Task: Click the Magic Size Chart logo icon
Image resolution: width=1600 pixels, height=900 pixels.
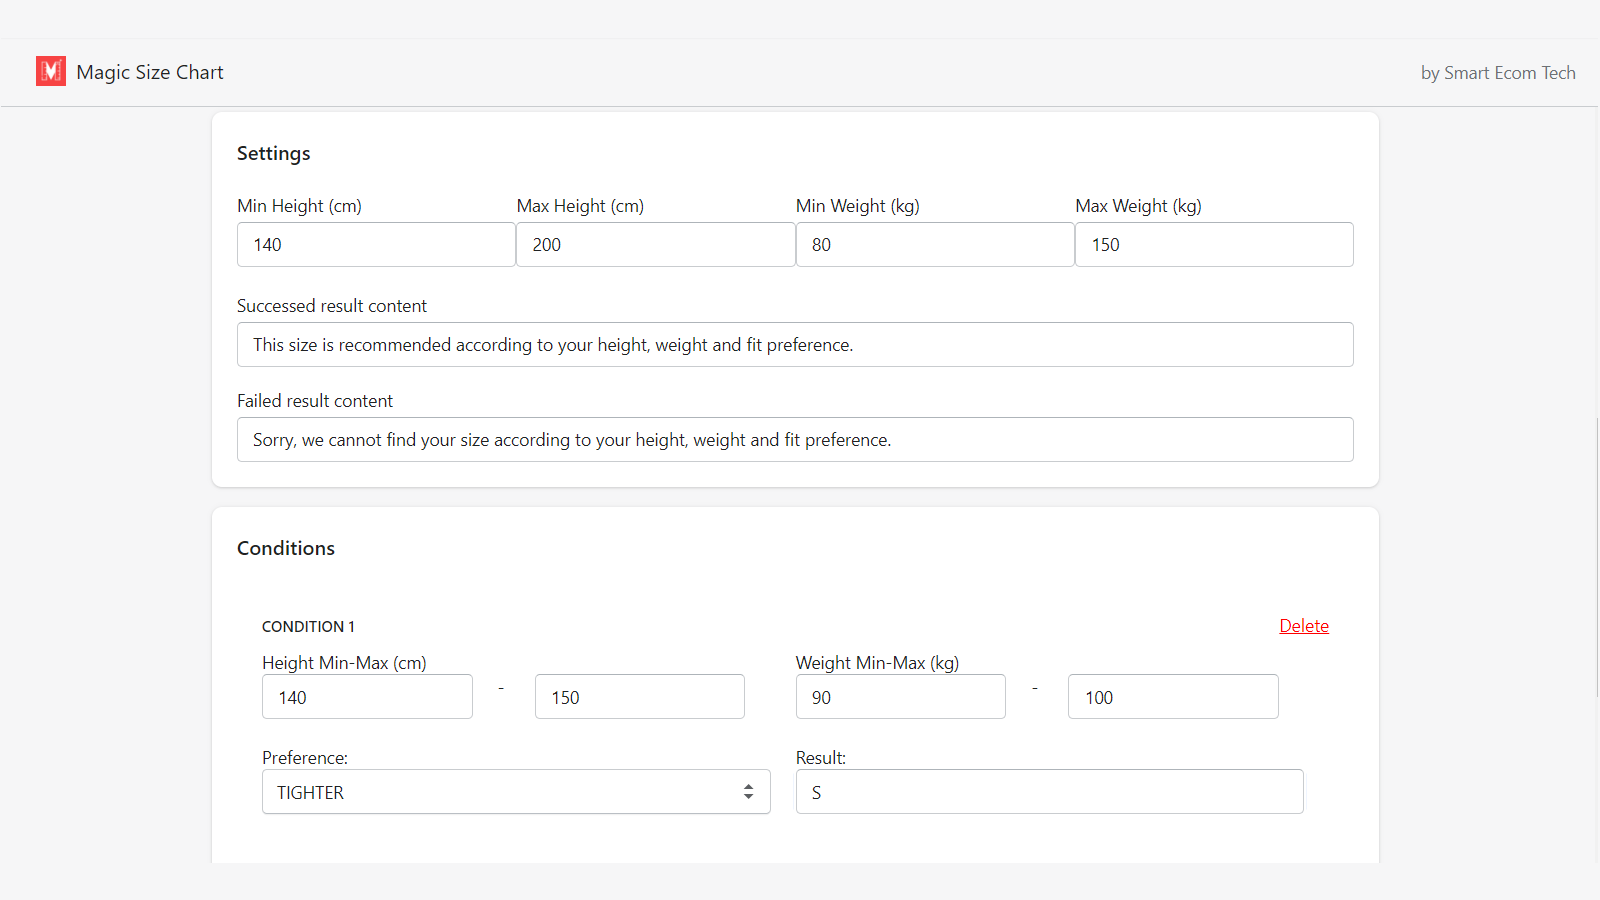Action: point(51,71)
